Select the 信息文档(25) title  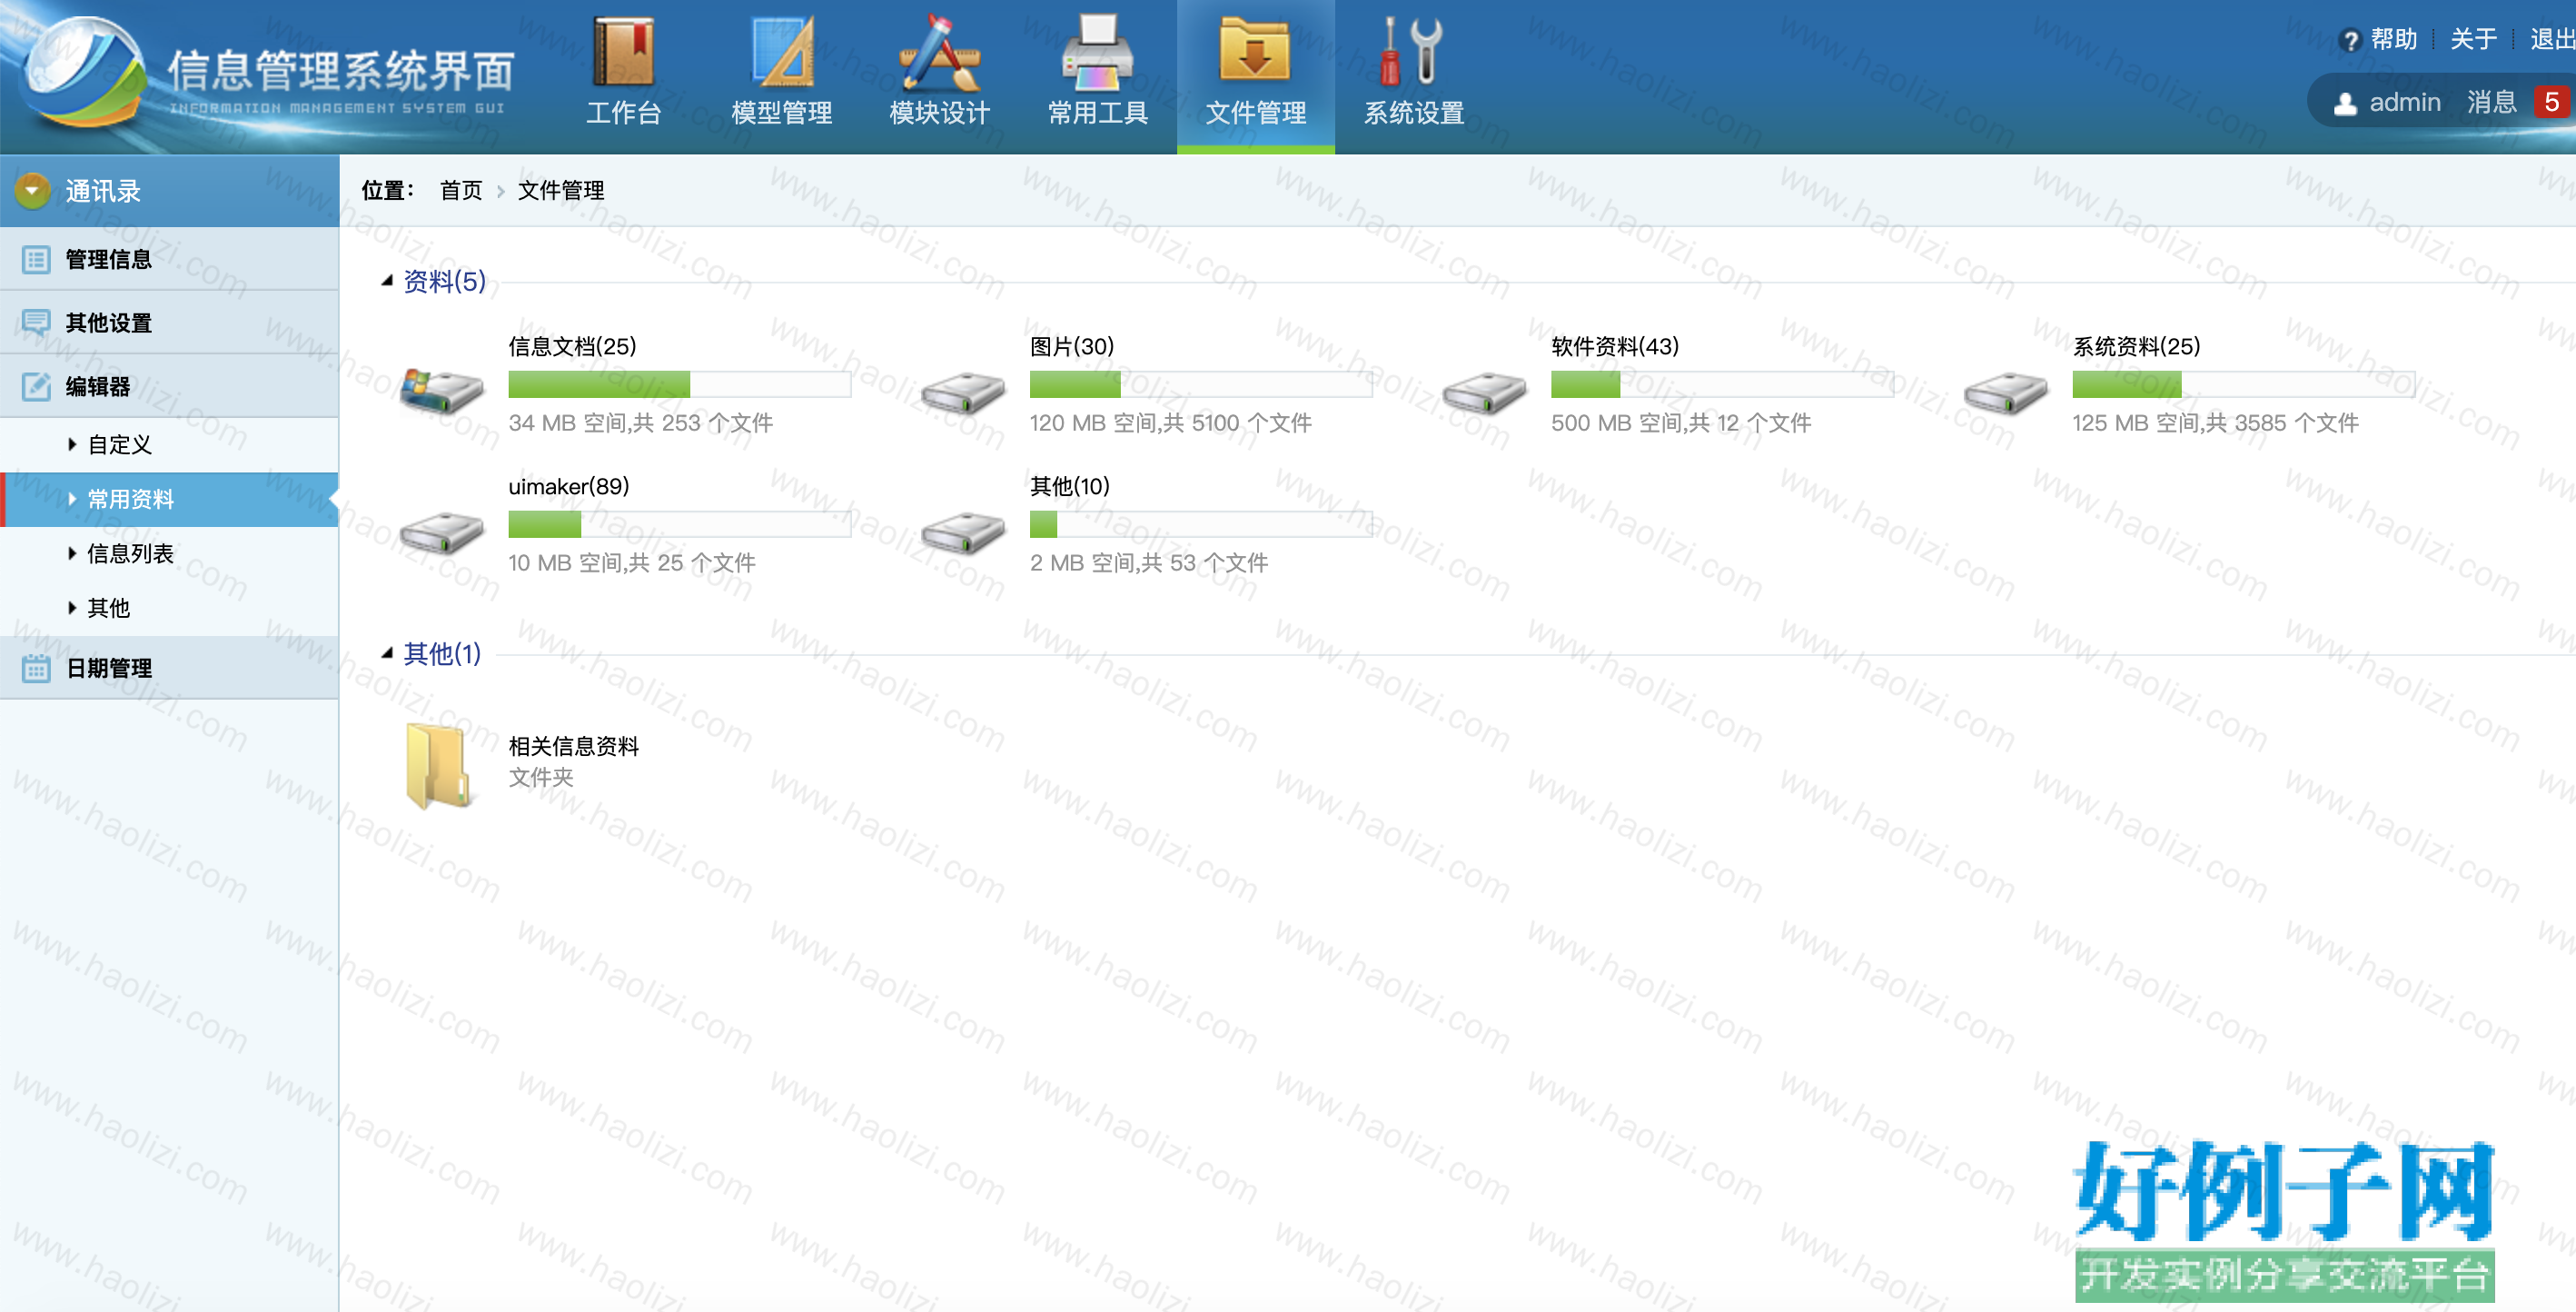(x=572, y=346)
